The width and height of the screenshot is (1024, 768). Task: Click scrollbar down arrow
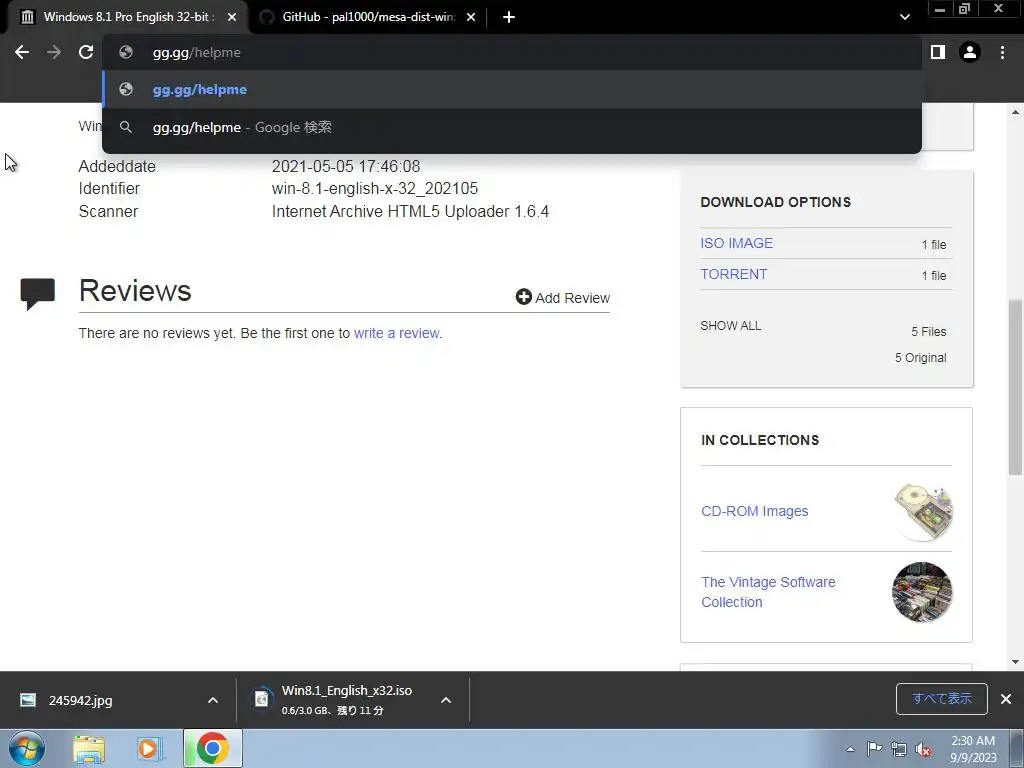(x=1016, y=662)
